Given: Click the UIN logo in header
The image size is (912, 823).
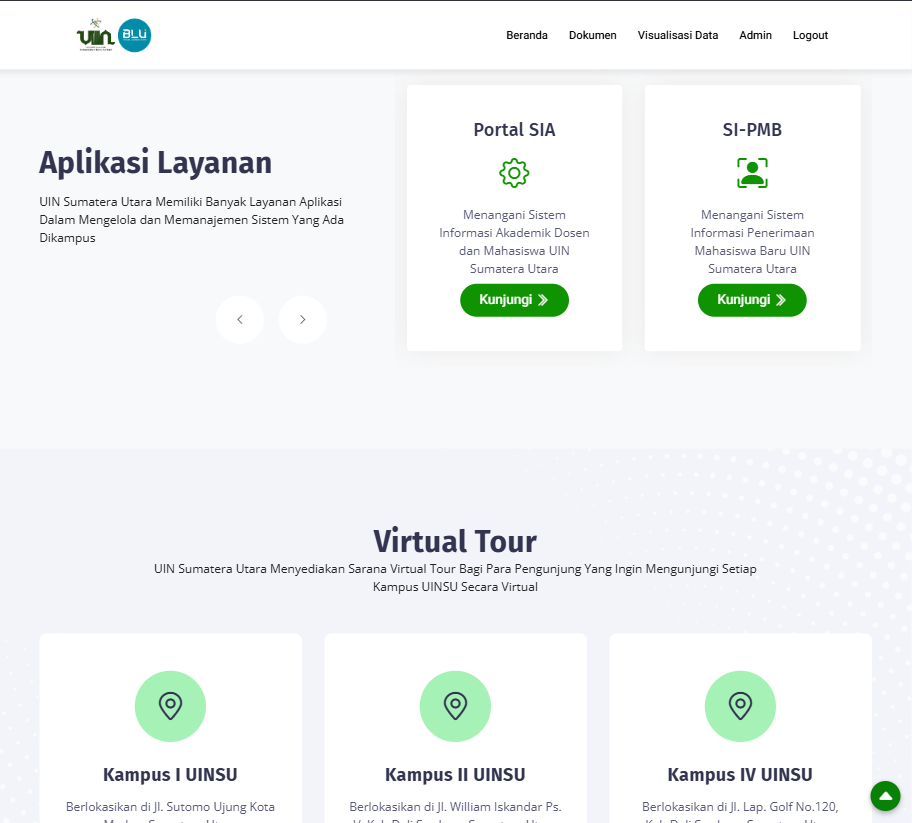Looking at the screenshot, I should (x=96, y=35).
